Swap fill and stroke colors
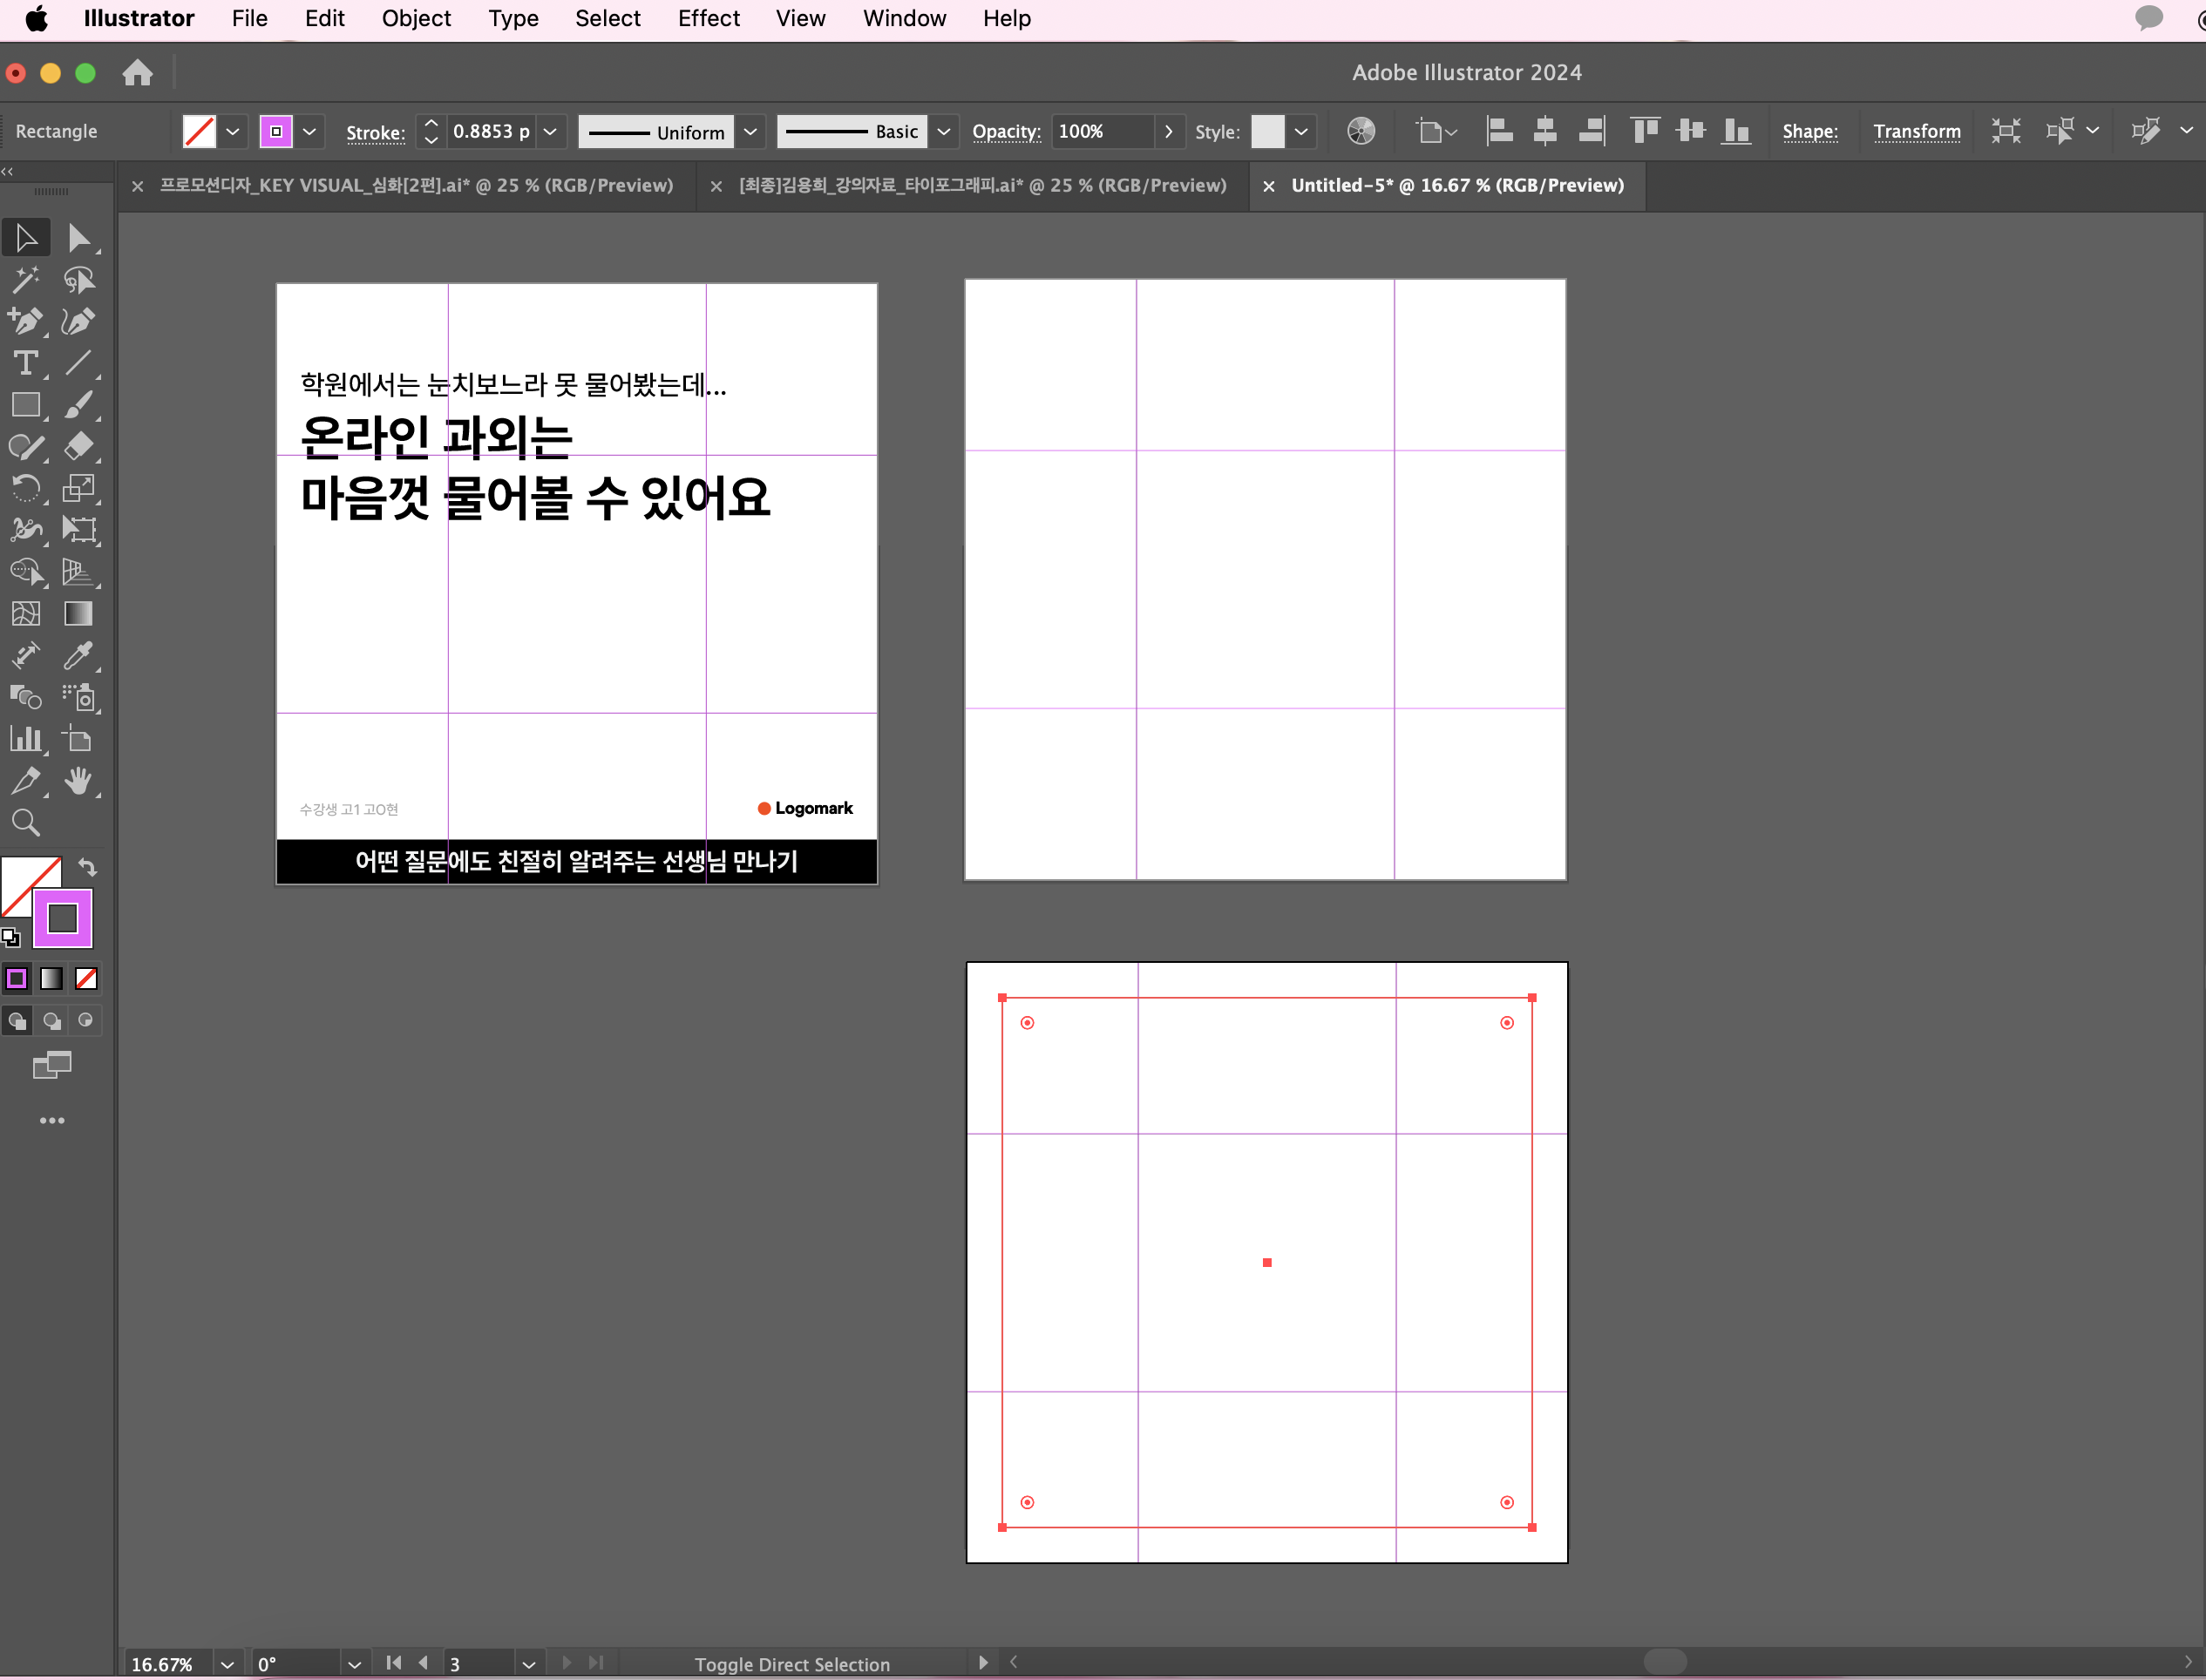 click(x=88, y=867)
